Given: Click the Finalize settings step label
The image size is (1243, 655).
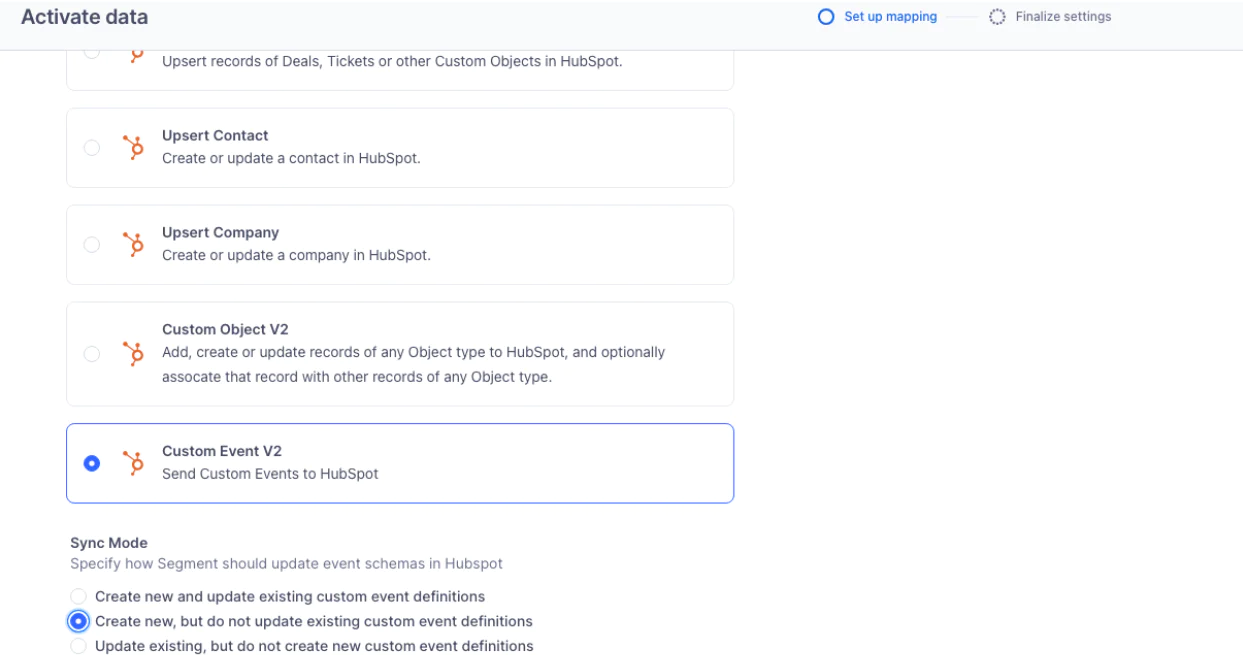Looking at the screenshot, I should [x=1062, y=16].
